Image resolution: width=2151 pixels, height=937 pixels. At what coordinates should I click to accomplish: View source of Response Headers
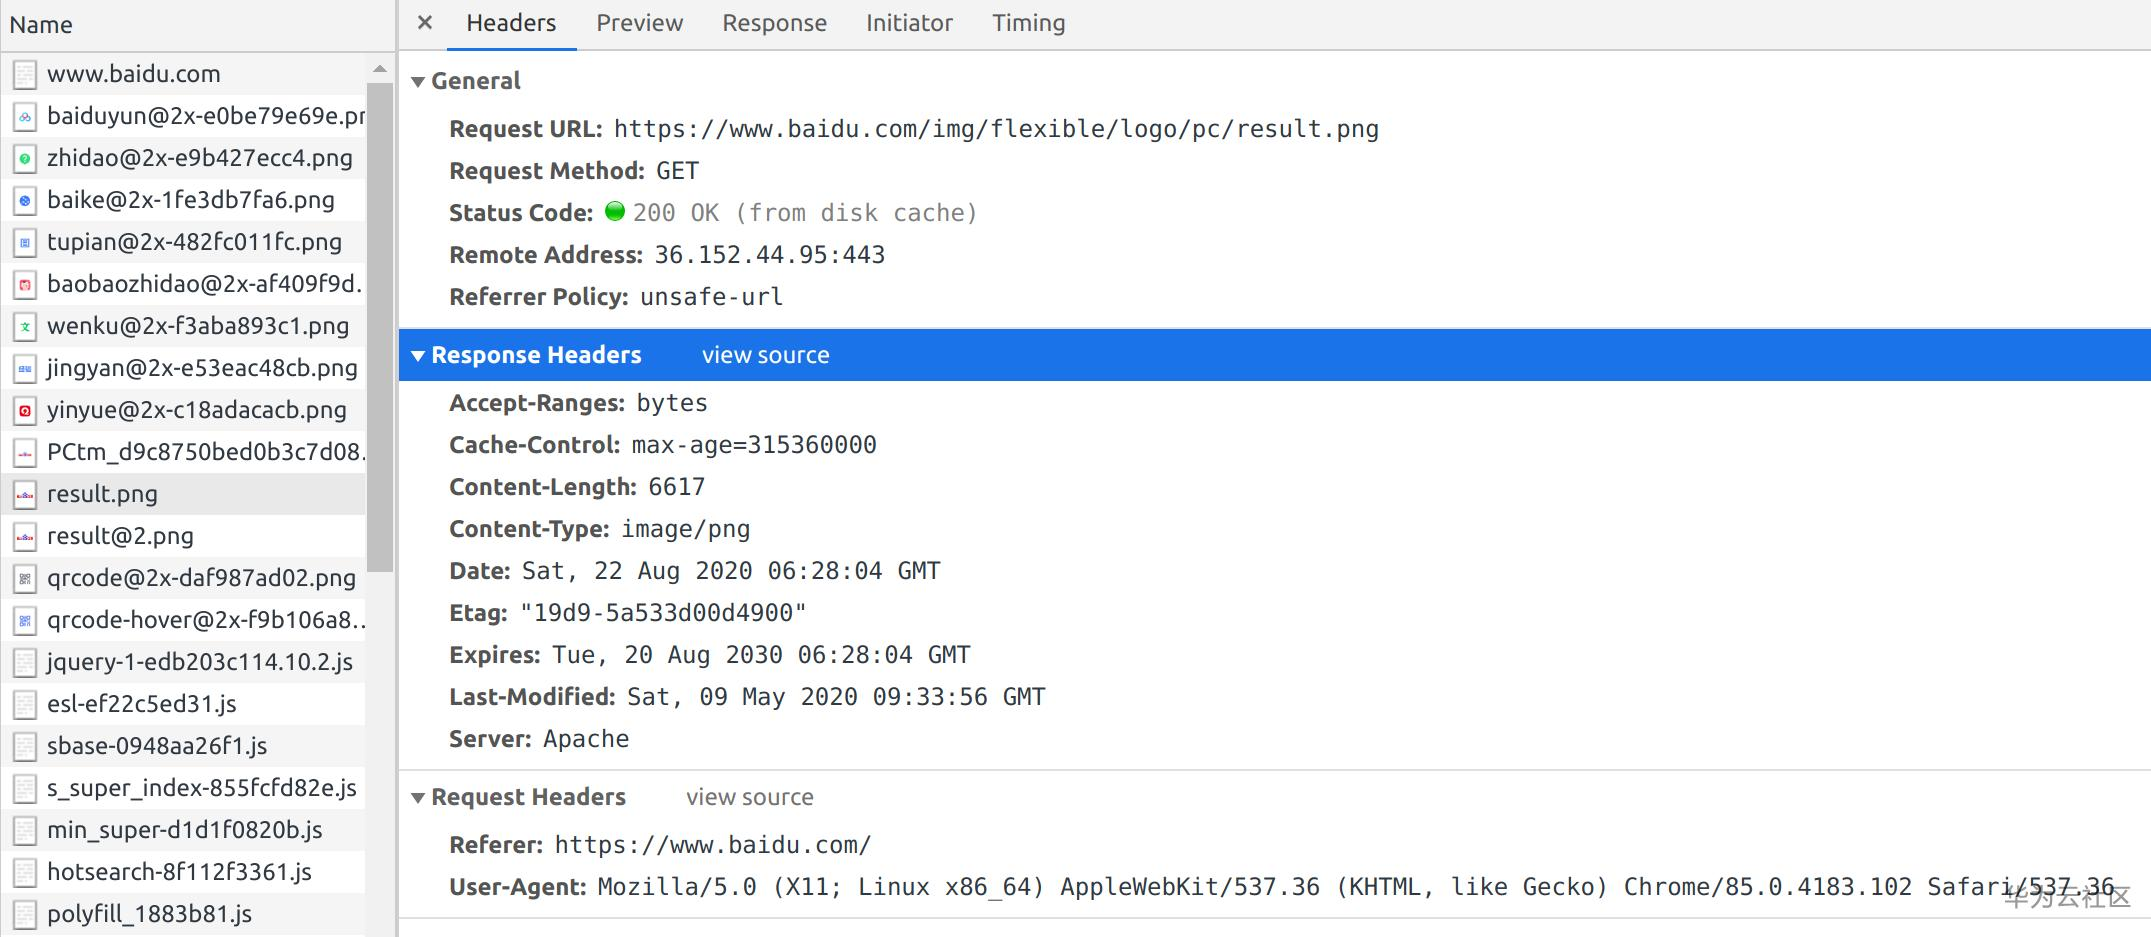[765, 355]
